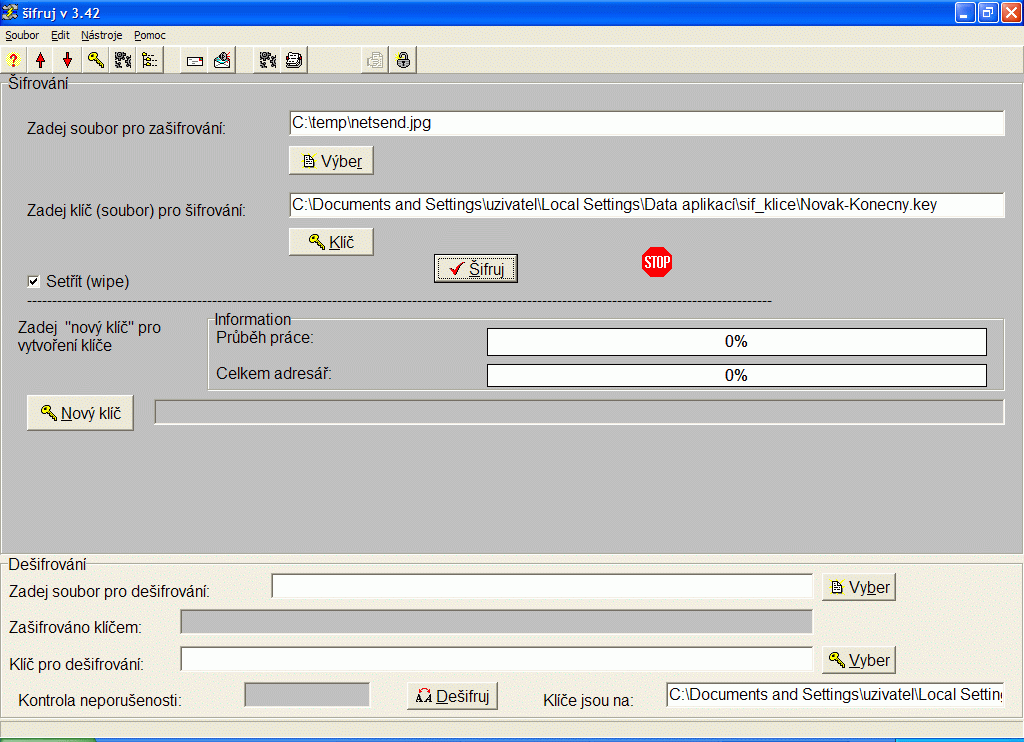Open the Pomoc menu
Image resolution: width=1024 pixels, height=742 pixels.
[150, 35]
